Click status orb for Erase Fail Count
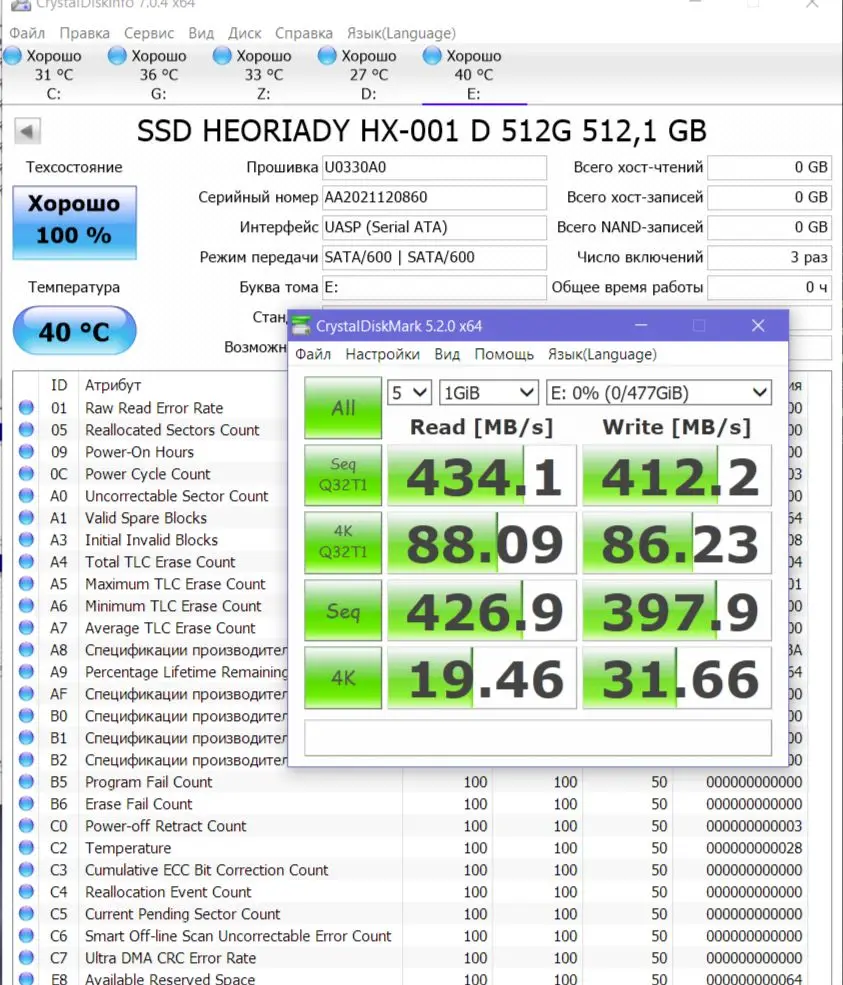 pyautogui.click(x=26, y=803)
